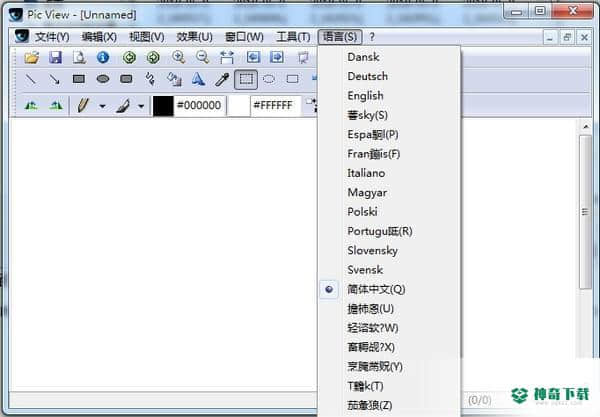Click the second green Mirror image icon
The image size is (600, 417).
(x=56, y=105)
